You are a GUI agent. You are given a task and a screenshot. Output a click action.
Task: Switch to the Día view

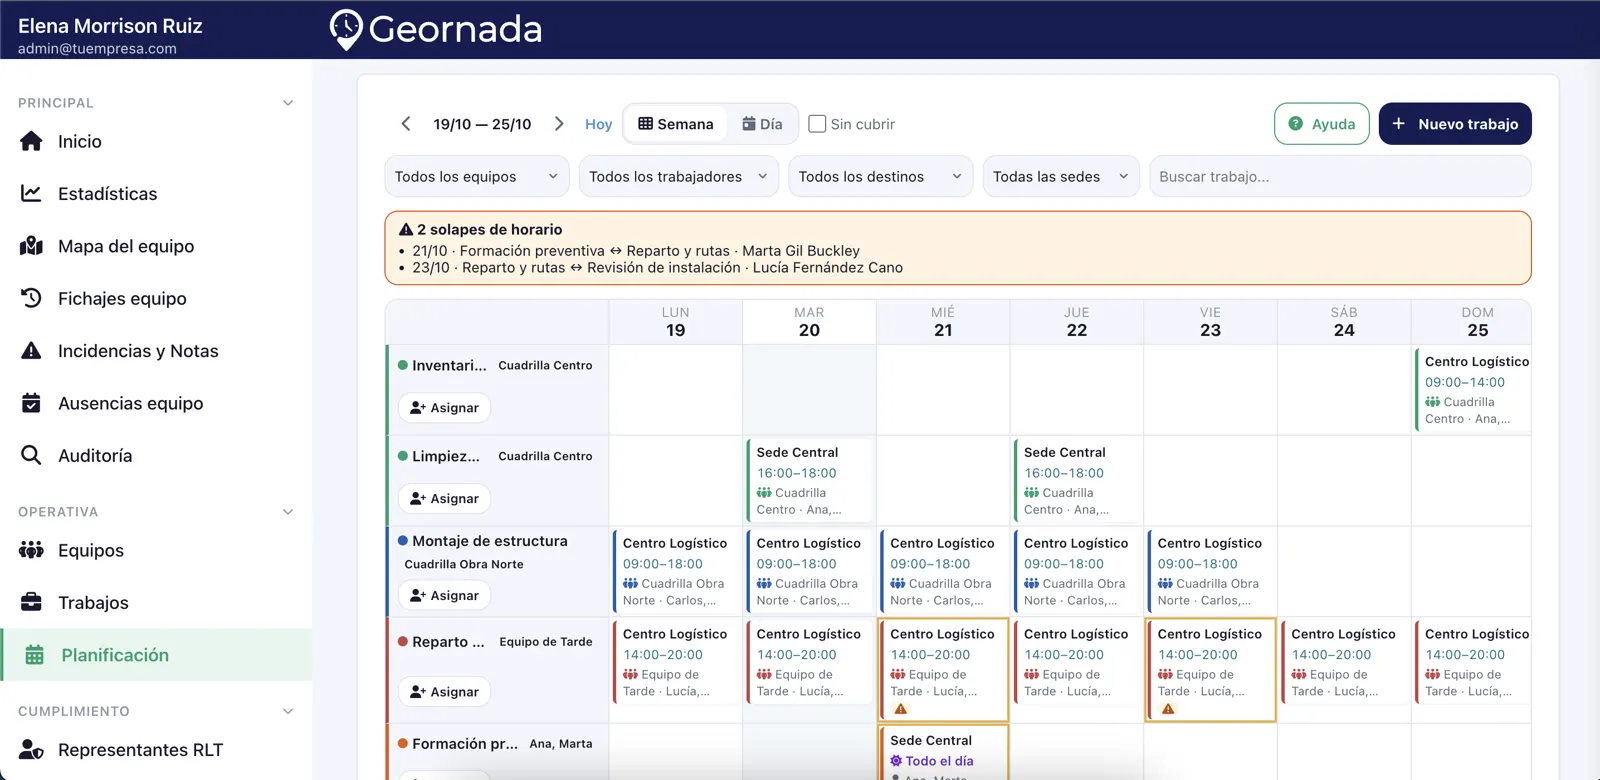(762, 124)
